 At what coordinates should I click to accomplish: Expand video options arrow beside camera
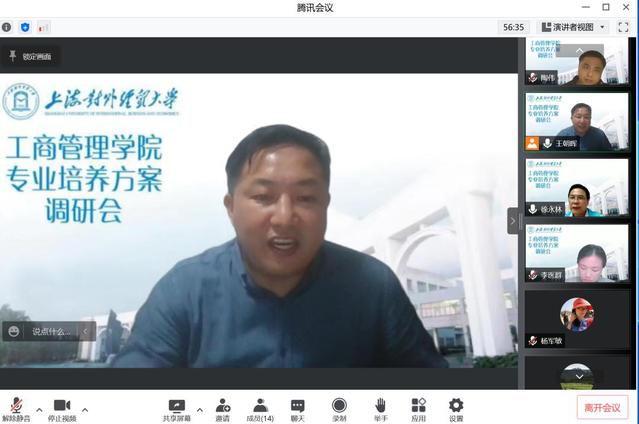[85, 409]
